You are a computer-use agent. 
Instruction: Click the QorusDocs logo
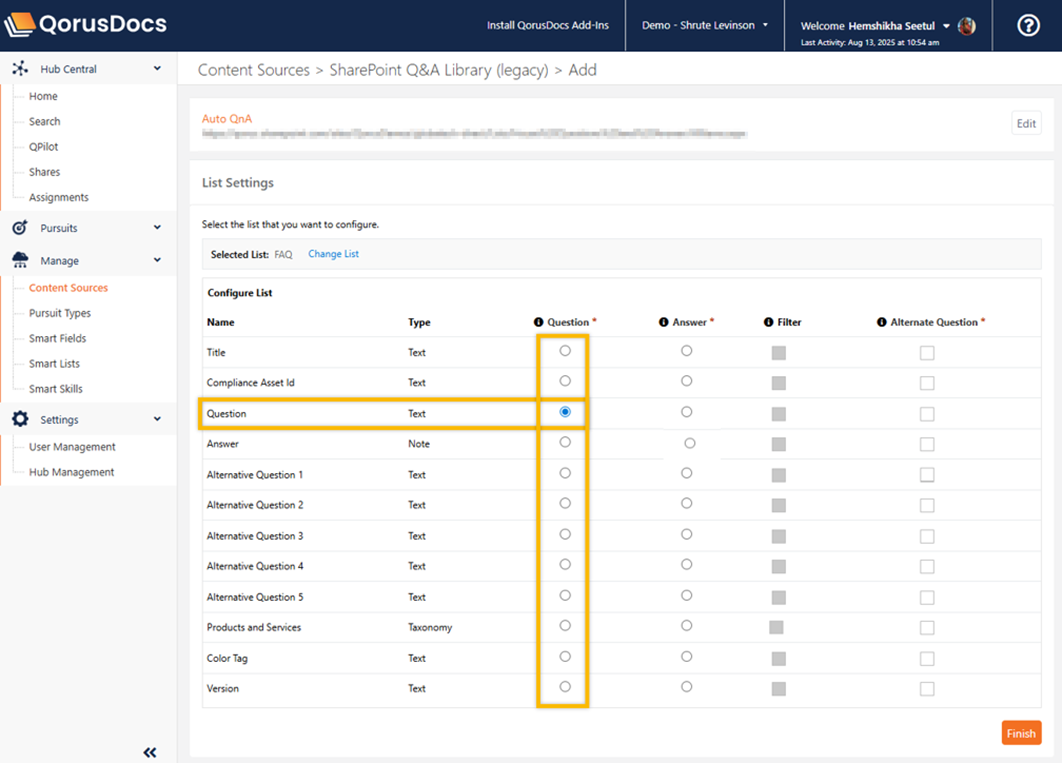pyautogui.click(x=85, y=25)
